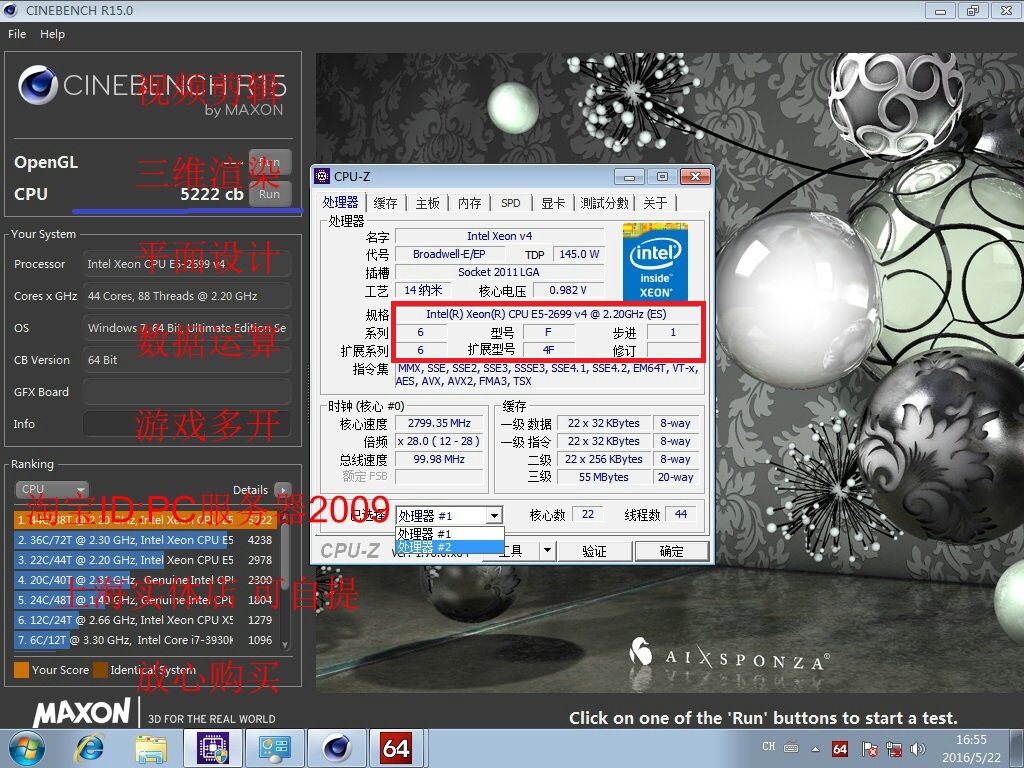Click the 三级 cache 55 MBytes value
The height and width of the screenshot is (768, 1024).
[x=603, y=477]
